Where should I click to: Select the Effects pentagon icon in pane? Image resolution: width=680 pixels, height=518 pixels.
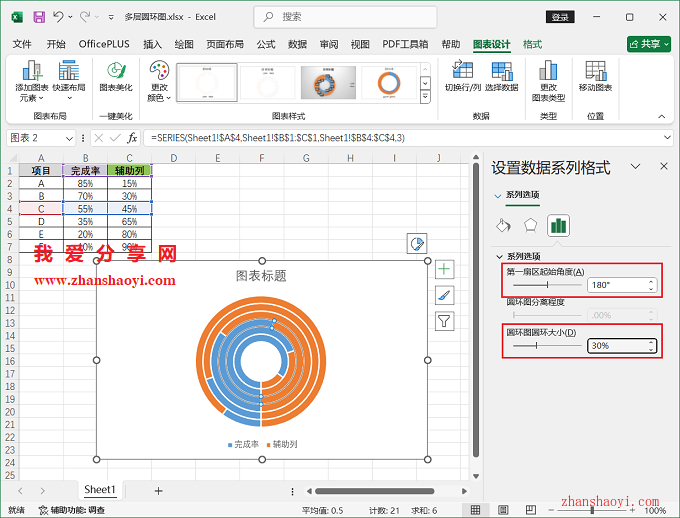[531, 225]
